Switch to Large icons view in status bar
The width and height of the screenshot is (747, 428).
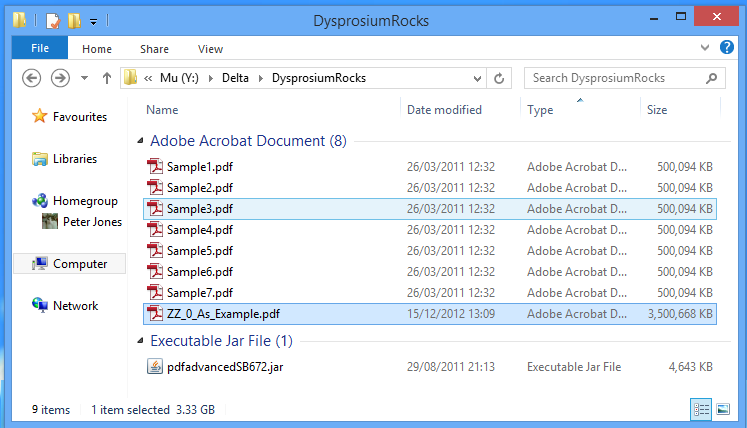click(723, 409)
